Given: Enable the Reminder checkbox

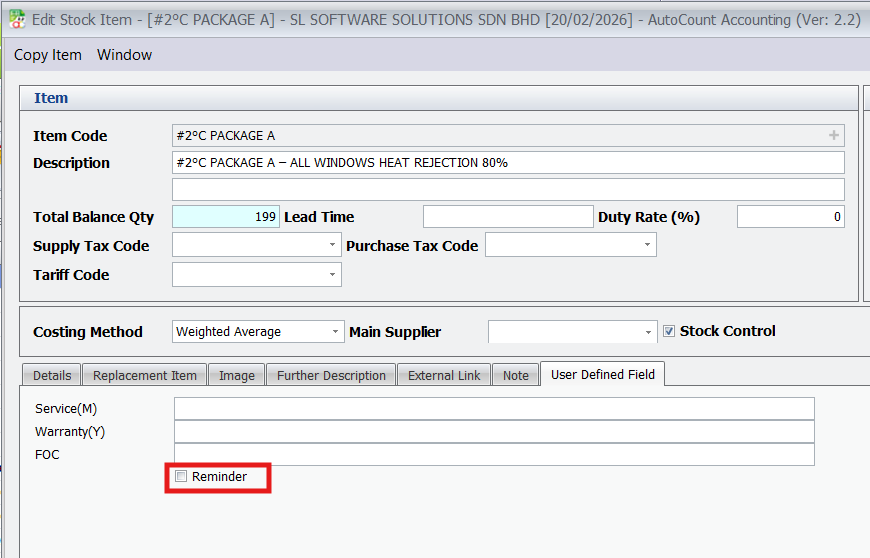Looking at the screenshot, I should tap(181, 477).
